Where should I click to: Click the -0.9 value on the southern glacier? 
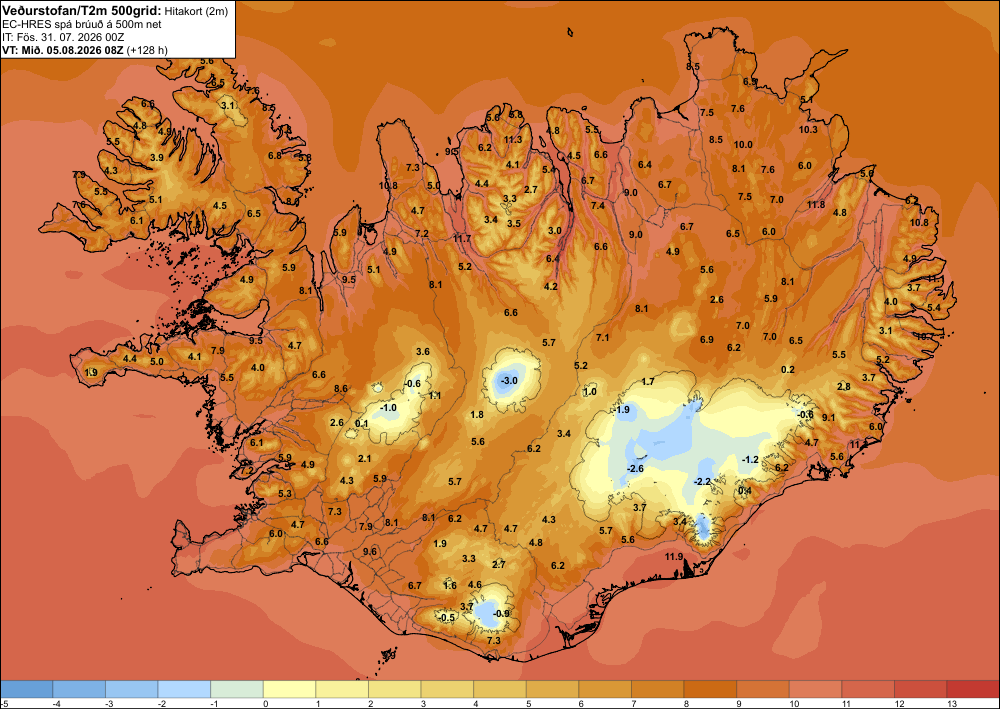point(502,614)
